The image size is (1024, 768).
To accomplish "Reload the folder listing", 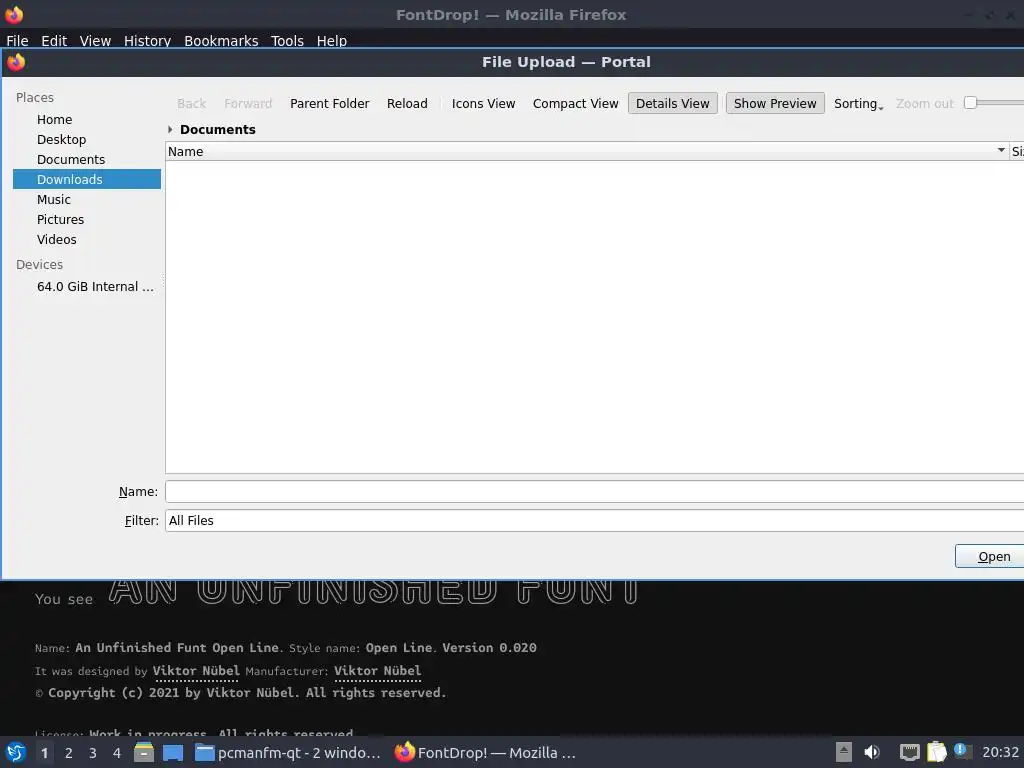I will tap(407, 103).
